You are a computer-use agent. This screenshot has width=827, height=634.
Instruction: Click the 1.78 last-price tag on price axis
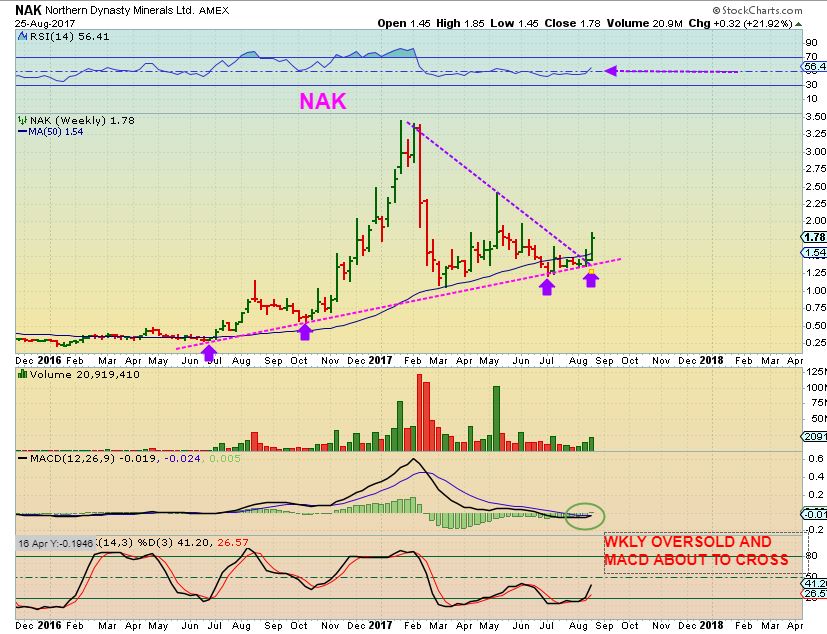(x=815, y=237)
